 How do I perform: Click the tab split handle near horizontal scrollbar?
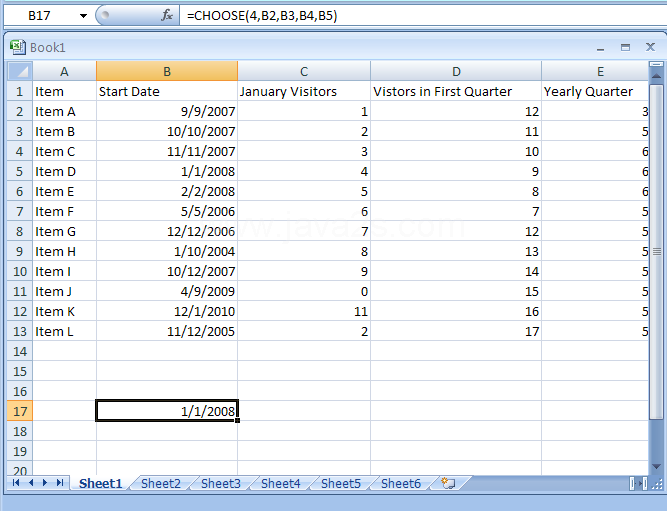point(633,483)
